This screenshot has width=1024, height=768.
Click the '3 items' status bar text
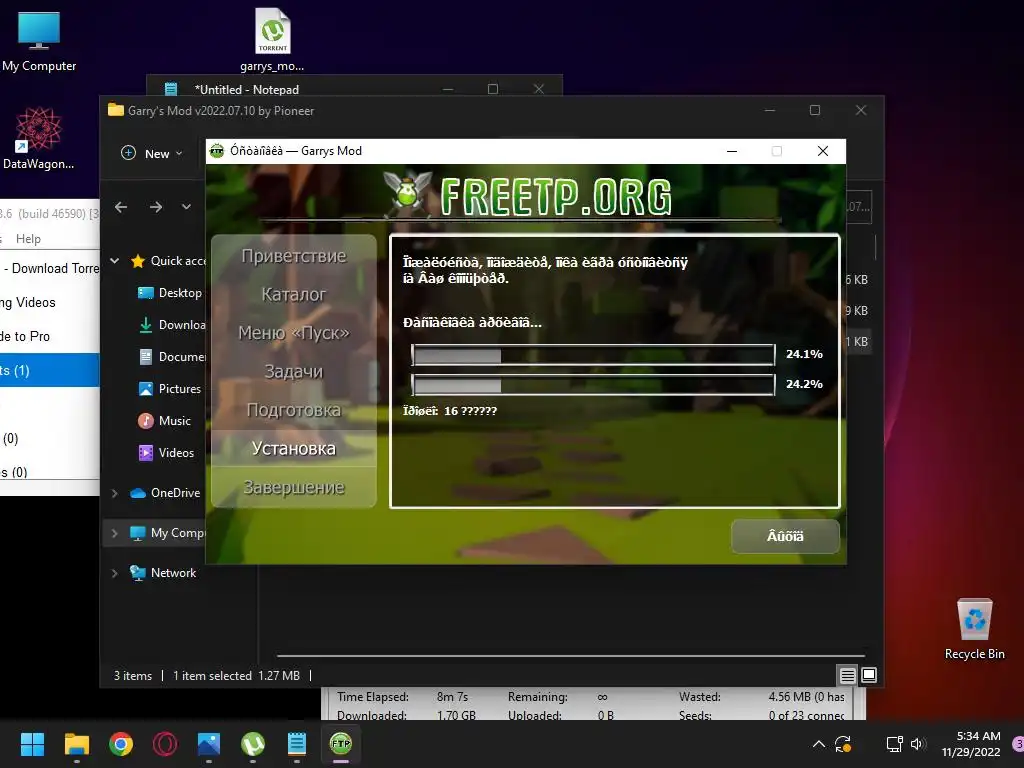tap(133, 676)
